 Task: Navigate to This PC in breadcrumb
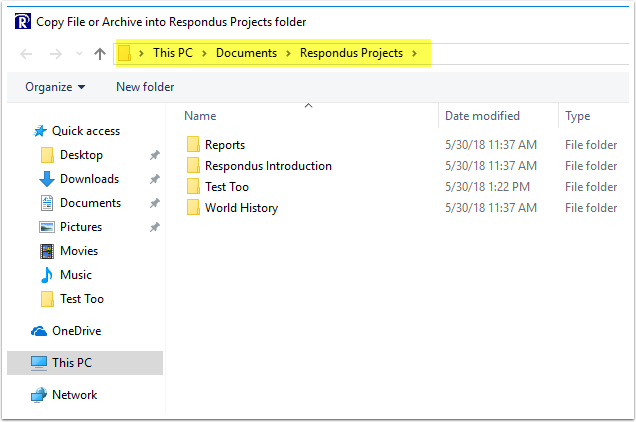tap(173, 53)
